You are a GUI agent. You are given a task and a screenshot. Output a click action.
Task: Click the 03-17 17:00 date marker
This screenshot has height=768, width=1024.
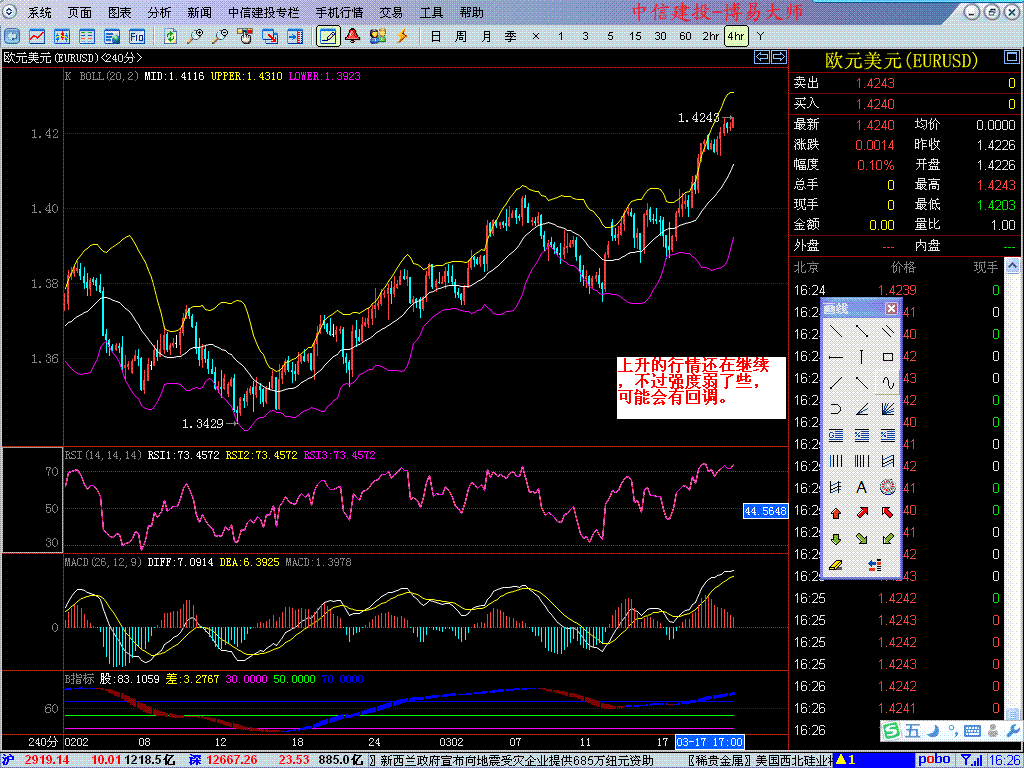coord(709,742)
